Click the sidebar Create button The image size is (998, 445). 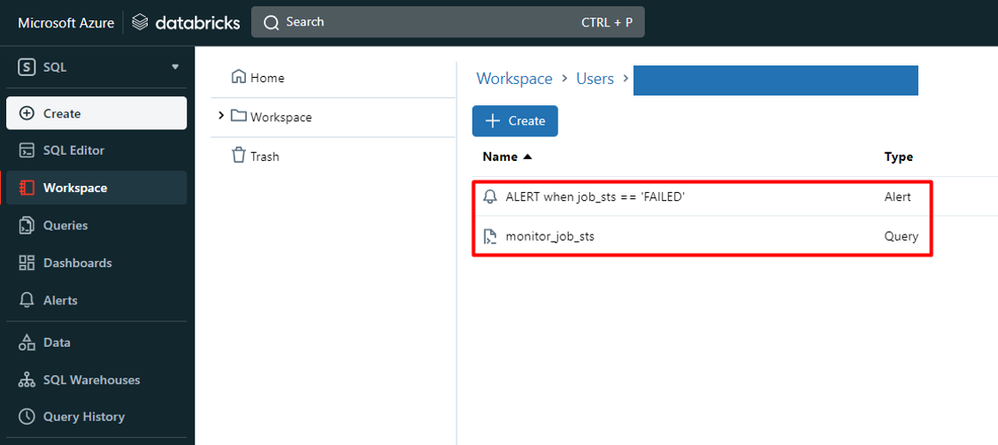(97, 113)
